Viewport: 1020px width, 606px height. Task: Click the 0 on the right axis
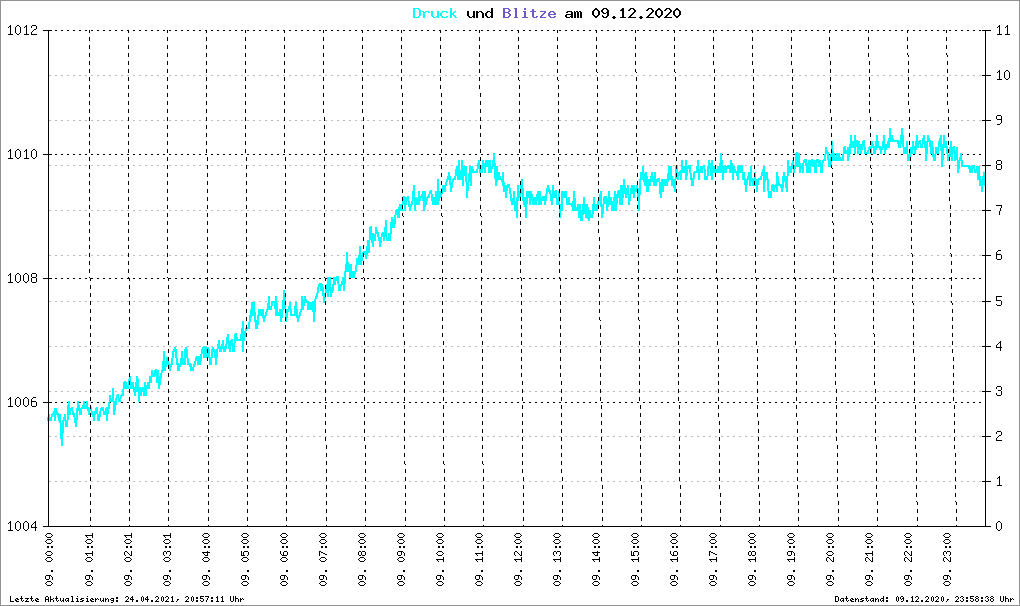(x=997, y=526)
